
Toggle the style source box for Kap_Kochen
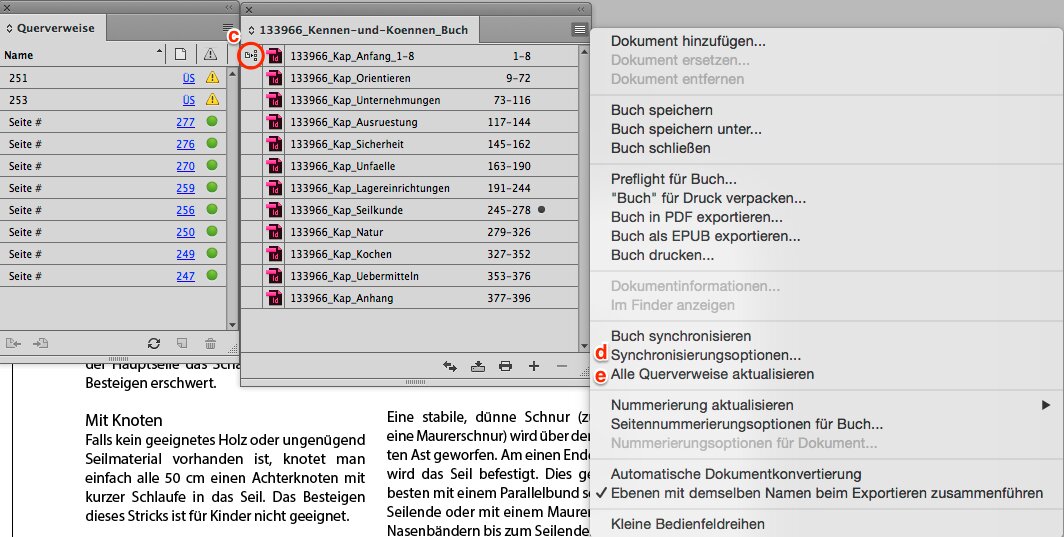click(251, 254)
